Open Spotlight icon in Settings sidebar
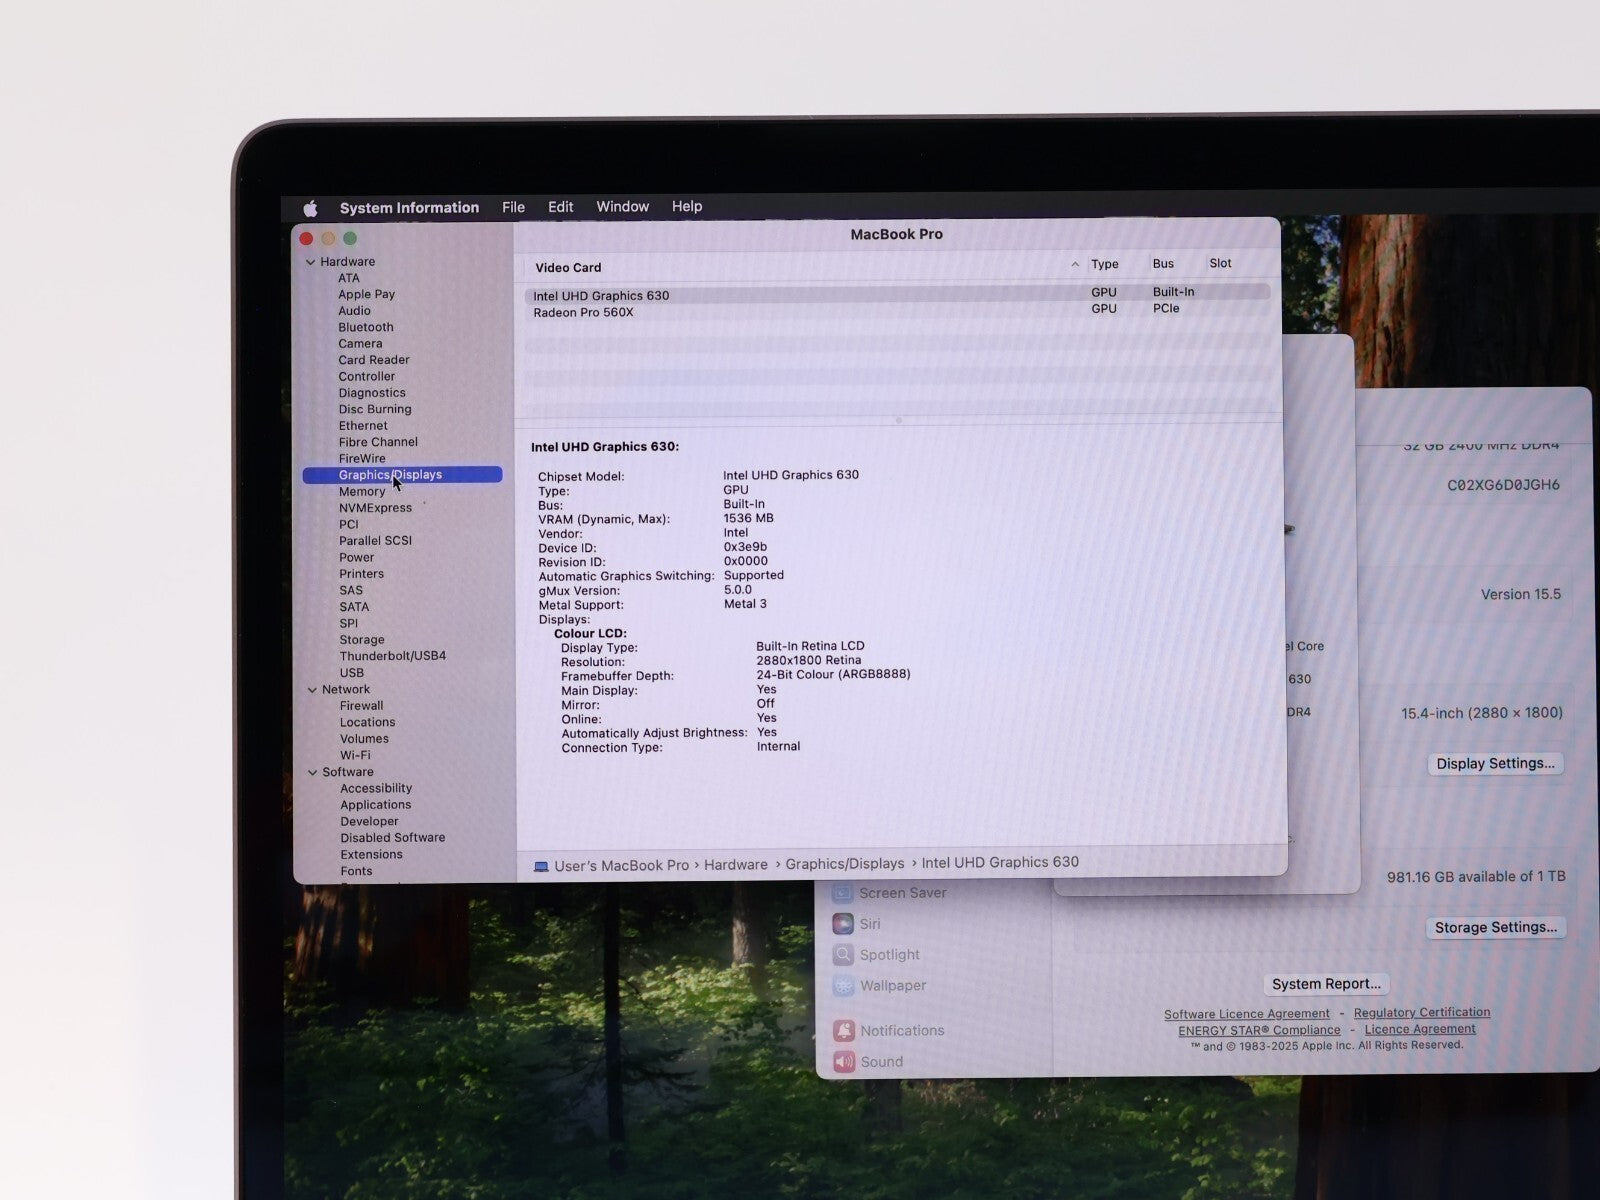The image size is (1600, 1200). pos(844,955)
